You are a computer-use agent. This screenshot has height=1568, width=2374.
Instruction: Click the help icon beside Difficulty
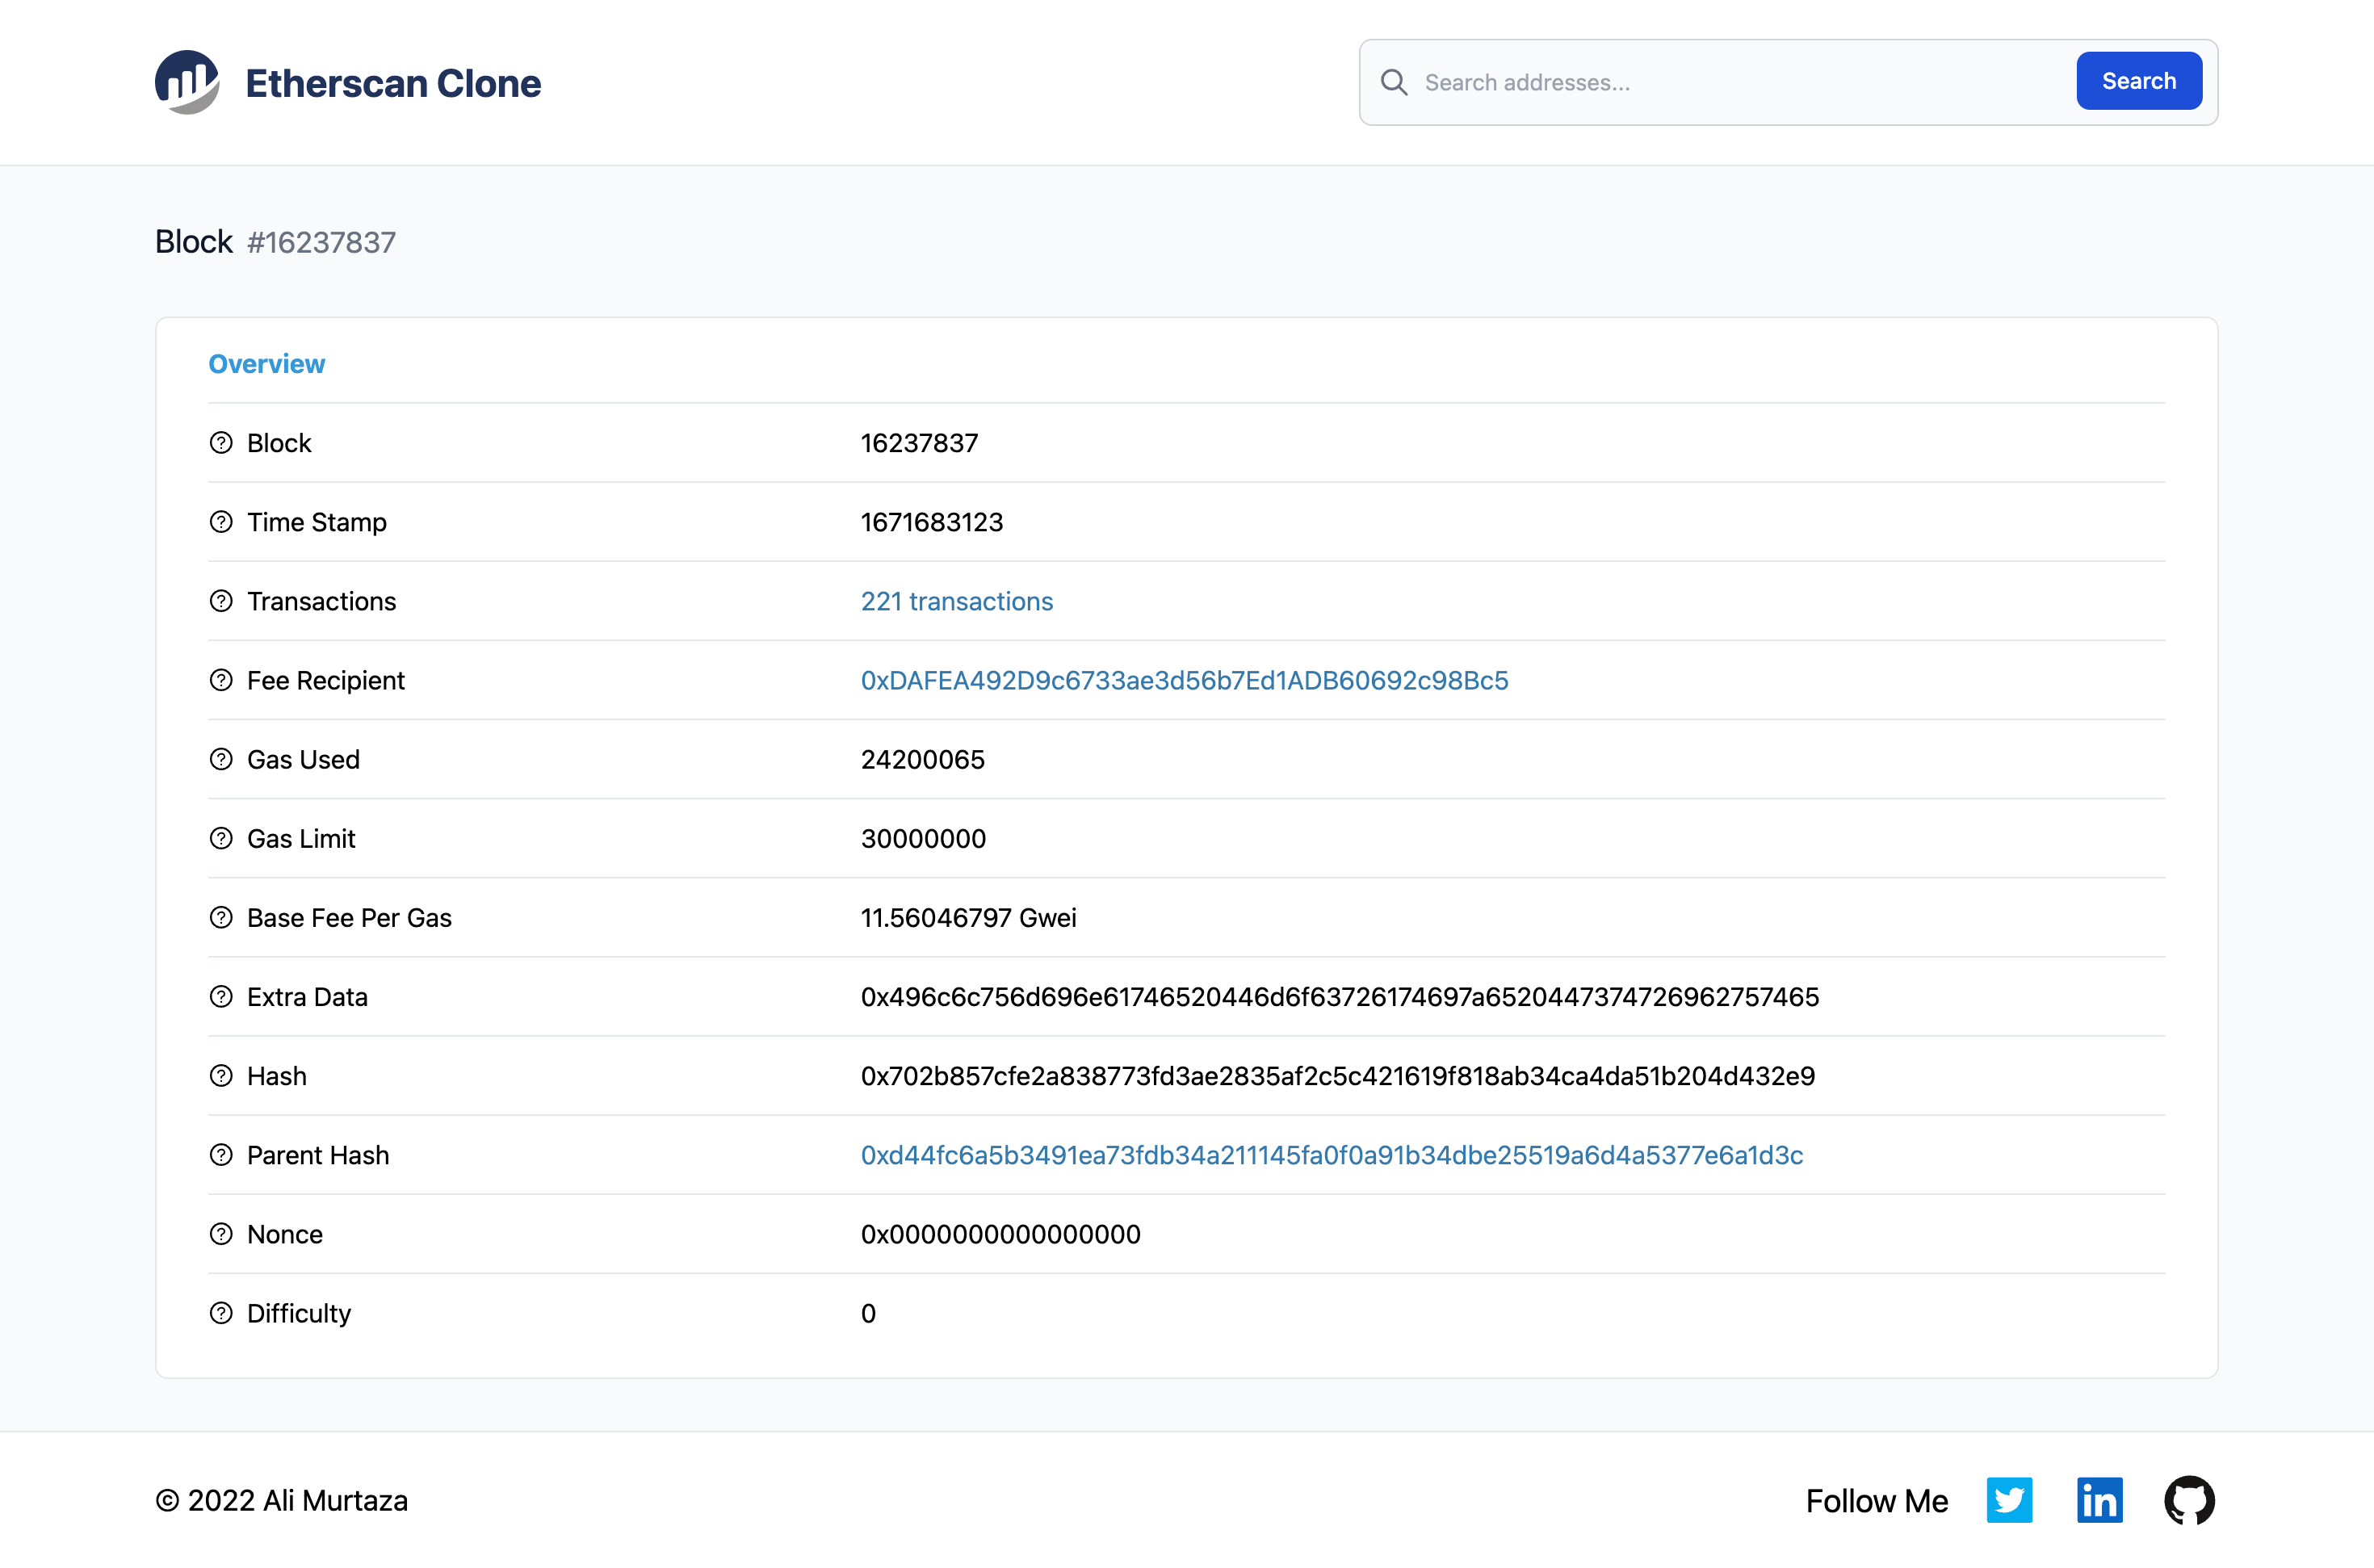point(221,1313)
